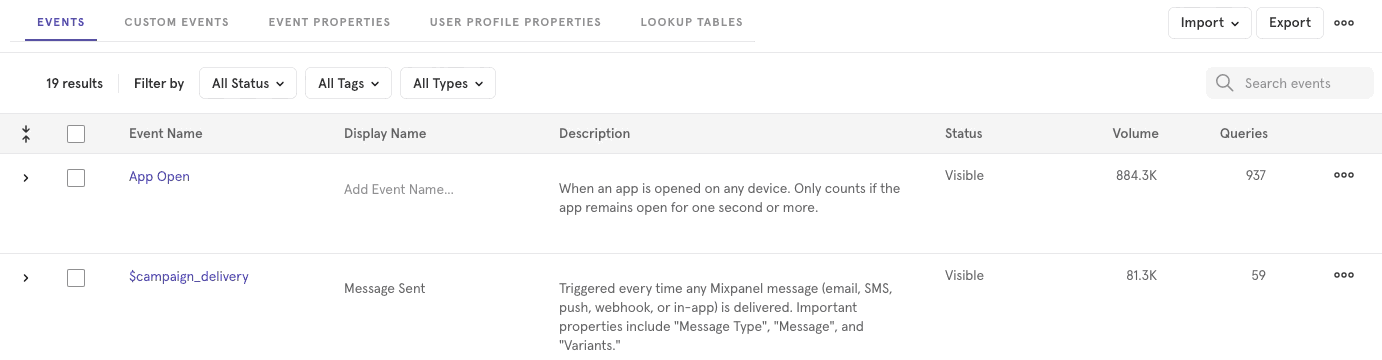Click the search magnifier icon

tap(1224, 83)
